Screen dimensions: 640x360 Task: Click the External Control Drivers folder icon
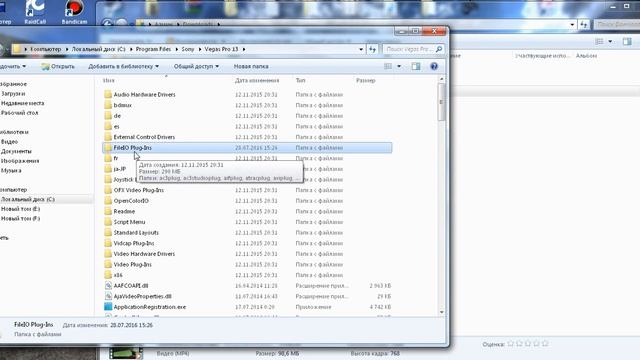tap(108, 137)
